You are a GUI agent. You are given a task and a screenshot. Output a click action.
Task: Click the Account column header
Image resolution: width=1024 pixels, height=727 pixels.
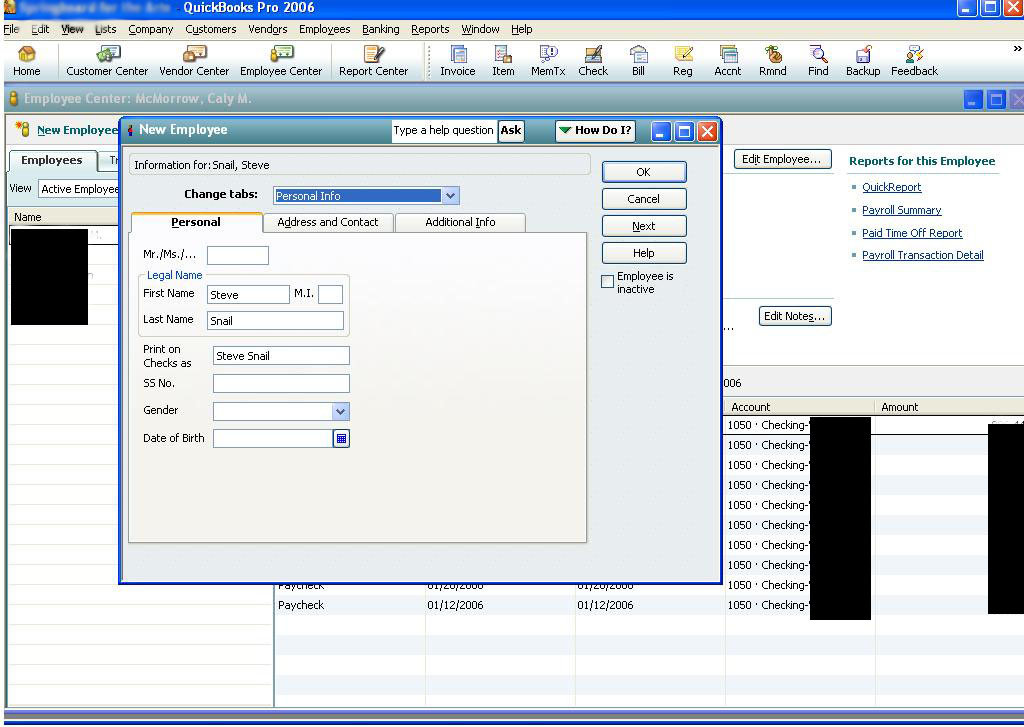pos(799,407)
